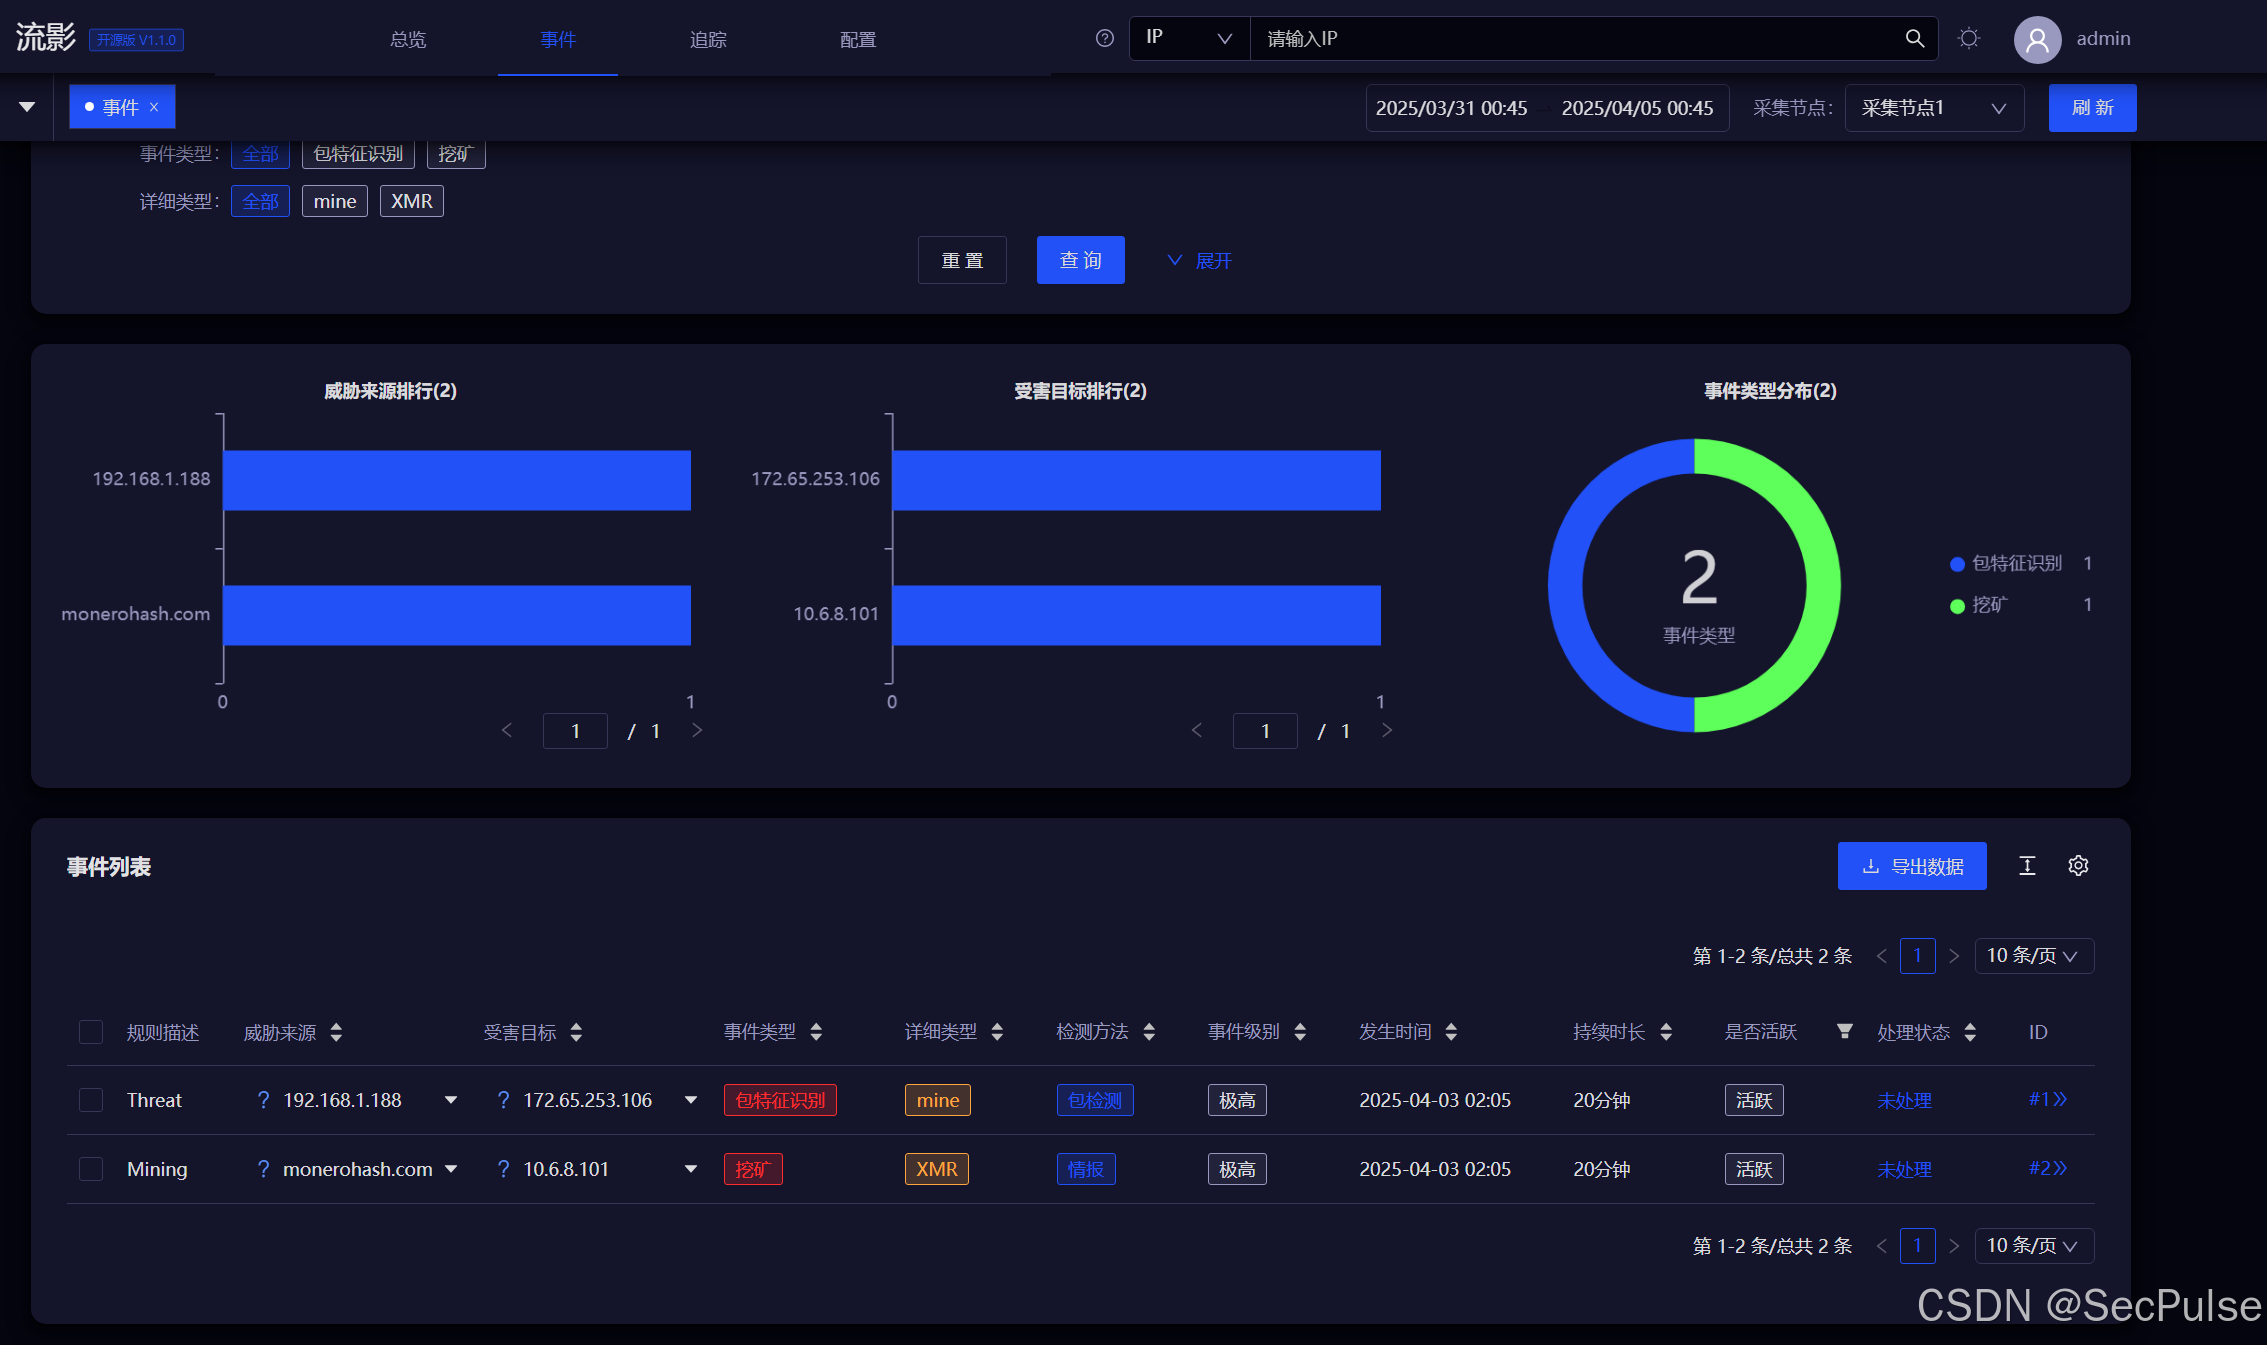The height and width of the screenshot is (1345, 2267).
Task: Click the help question mark icon
Action: point(1104,38)
